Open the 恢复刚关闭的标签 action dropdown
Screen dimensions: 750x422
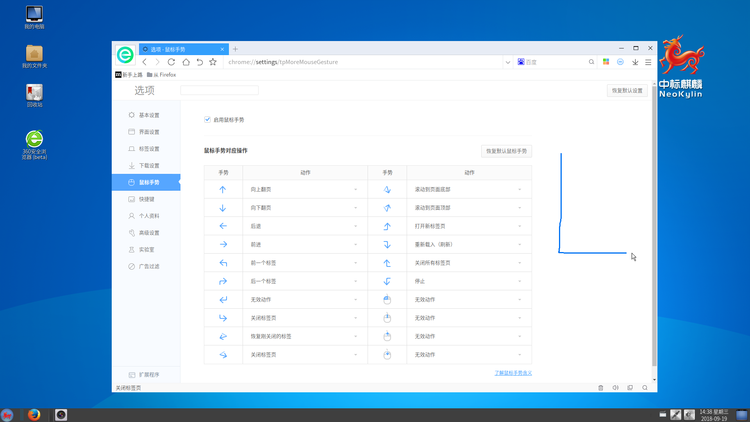(305, 336)
